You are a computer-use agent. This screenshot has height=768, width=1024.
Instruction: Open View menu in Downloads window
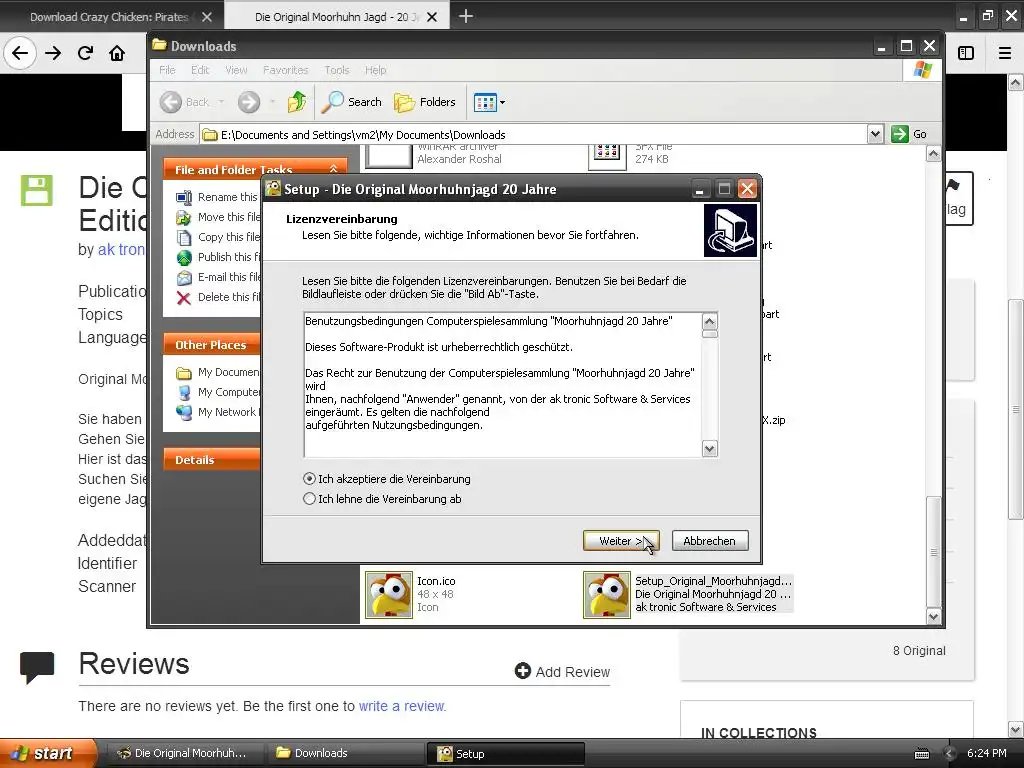coord(236,70)
